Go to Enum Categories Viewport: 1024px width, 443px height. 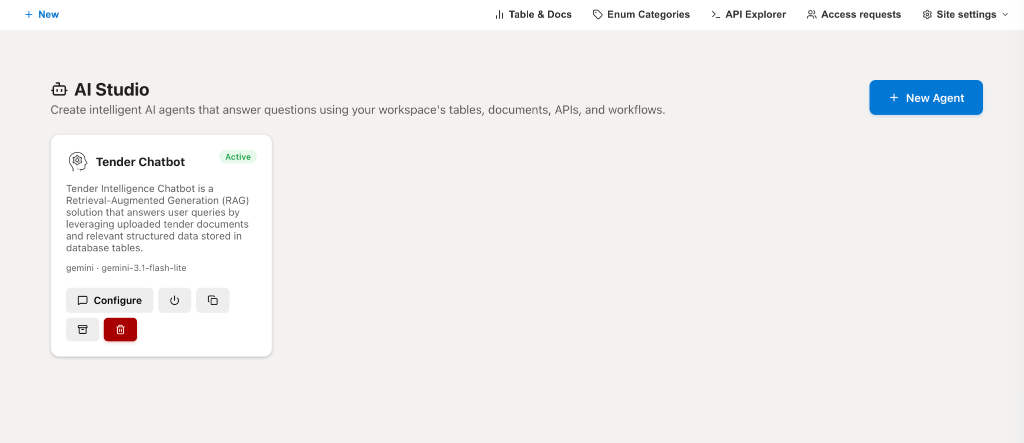coord(641,14)
